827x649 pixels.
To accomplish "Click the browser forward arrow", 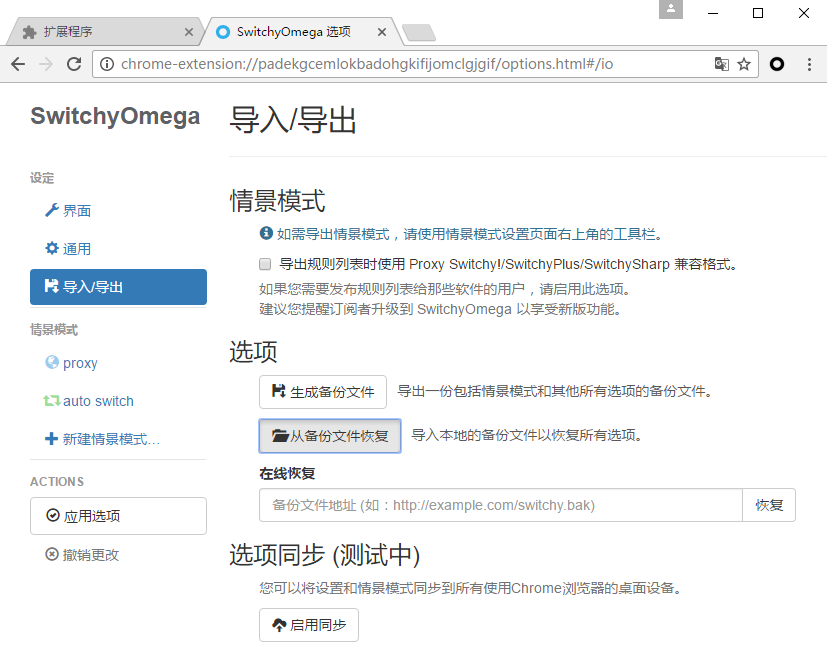I will (46, 64).
